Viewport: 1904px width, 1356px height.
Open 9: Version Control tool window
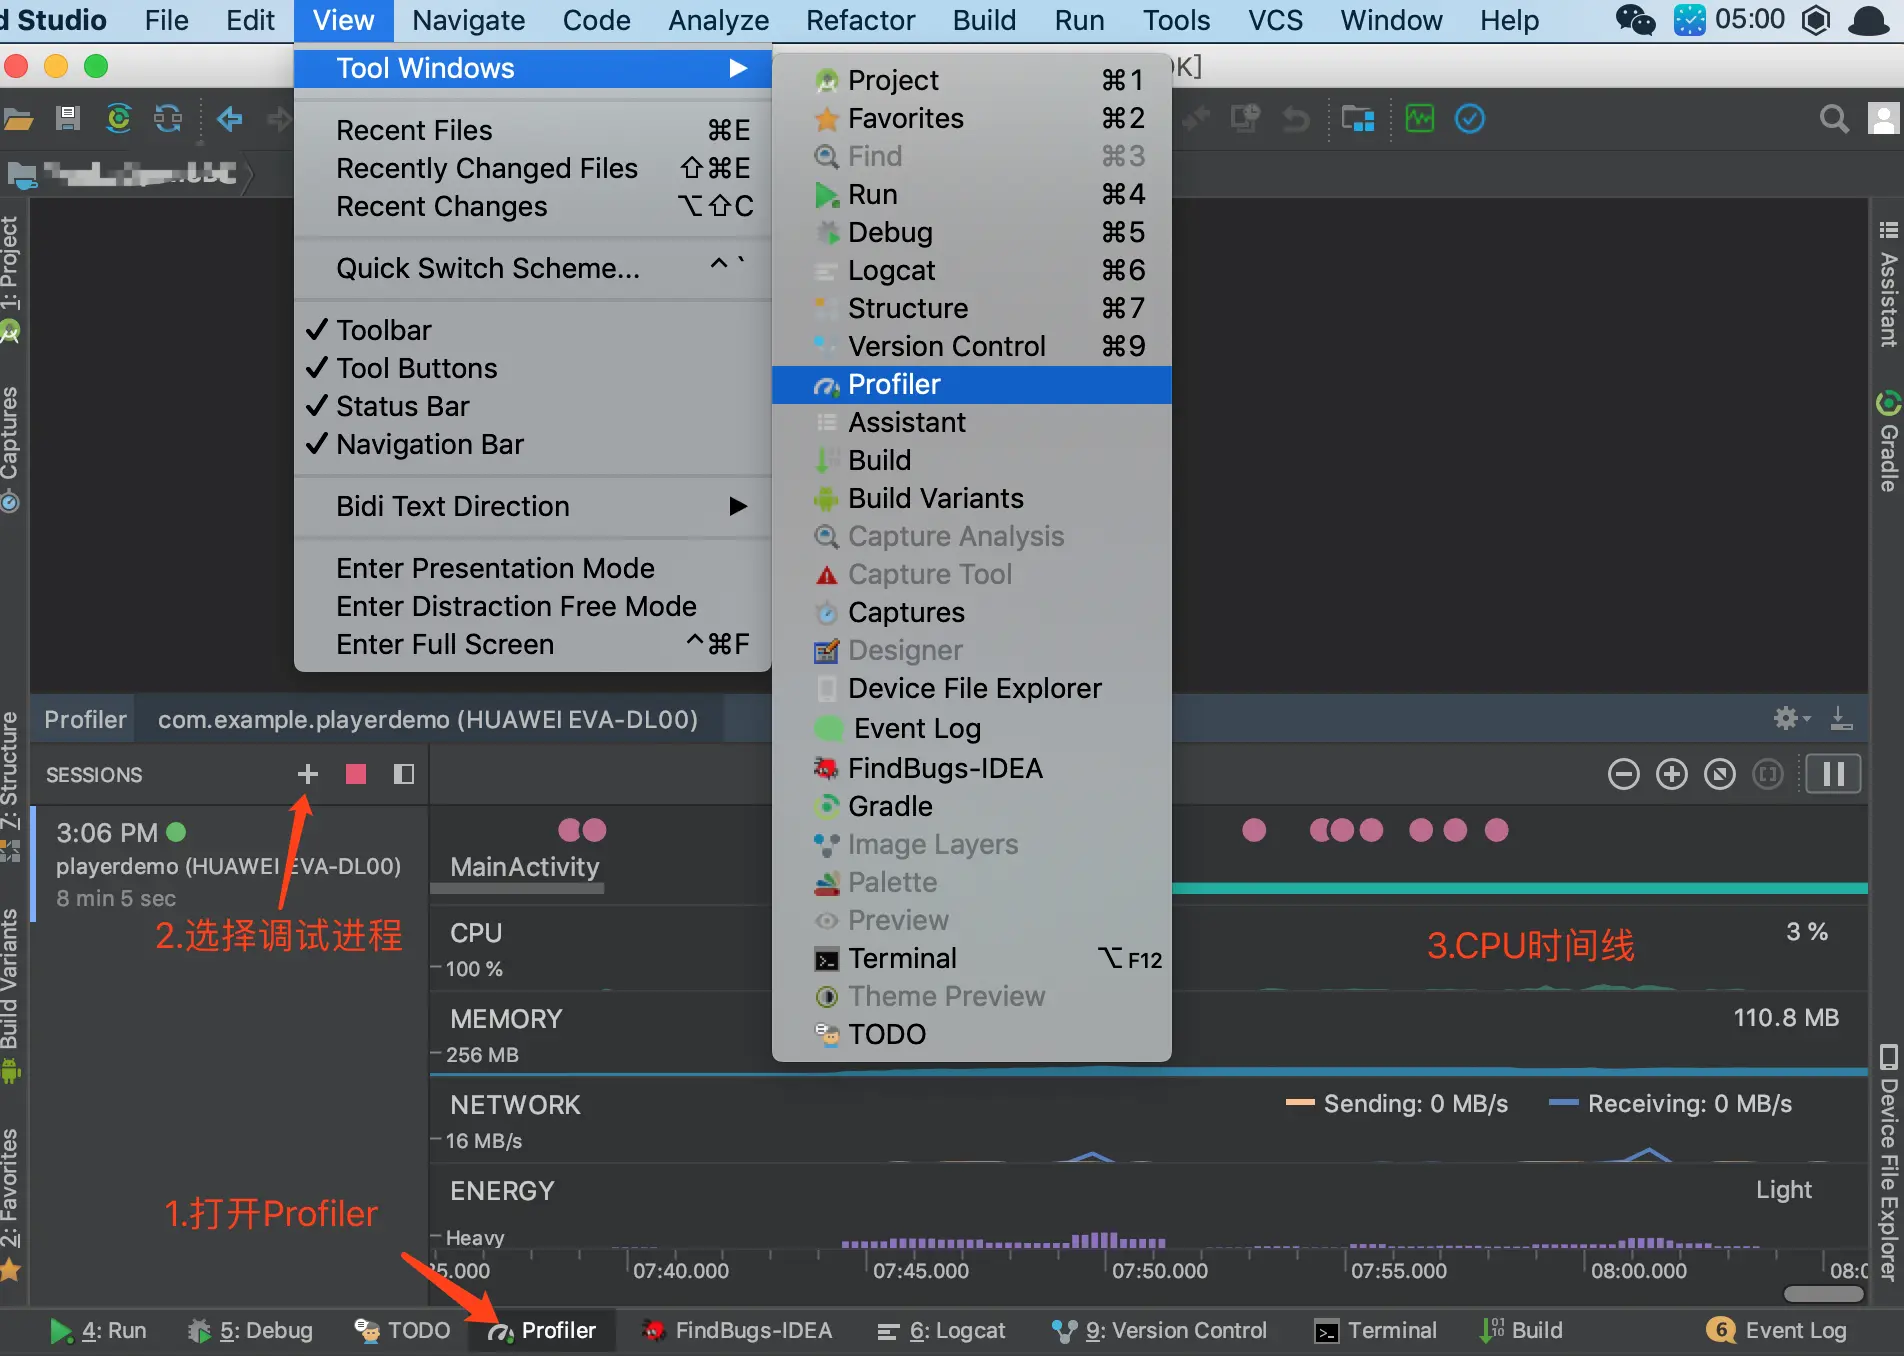[x=1159, y=1331]
